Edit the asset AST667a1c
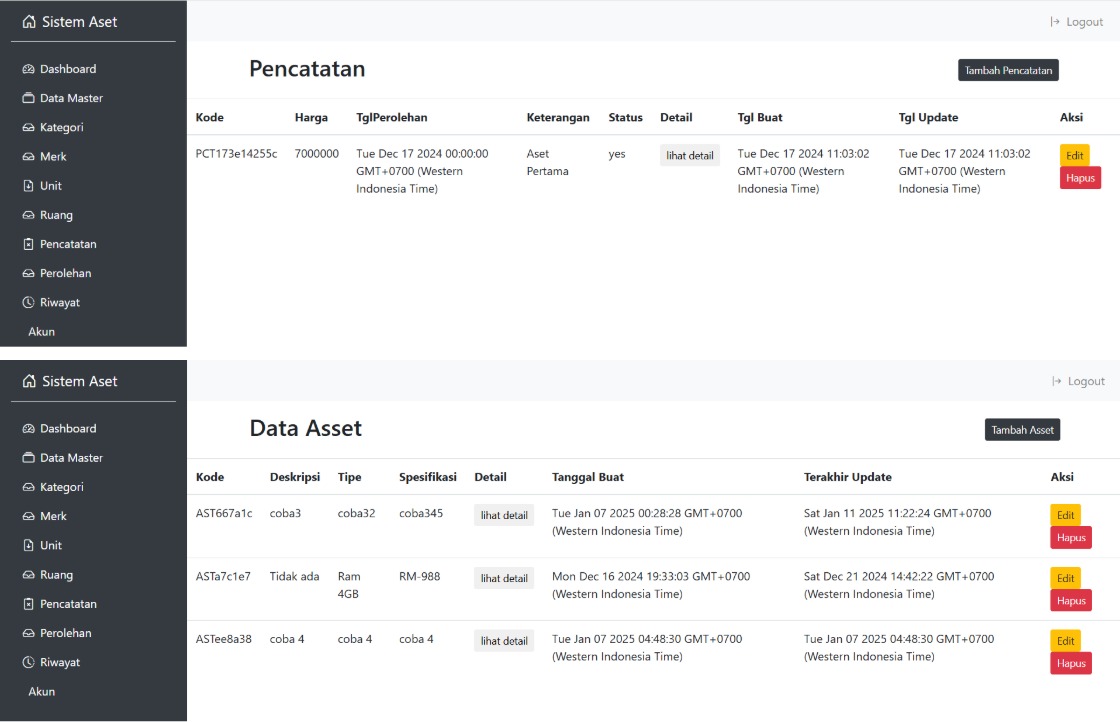Screen dimensions: 1120x722 [1065, 514]
